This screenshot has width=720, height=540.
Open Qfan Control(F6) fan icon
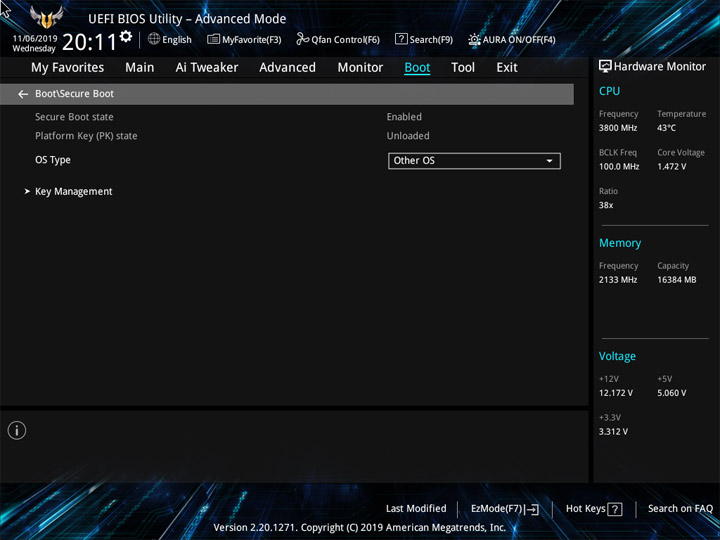click(x=302, y=39)
